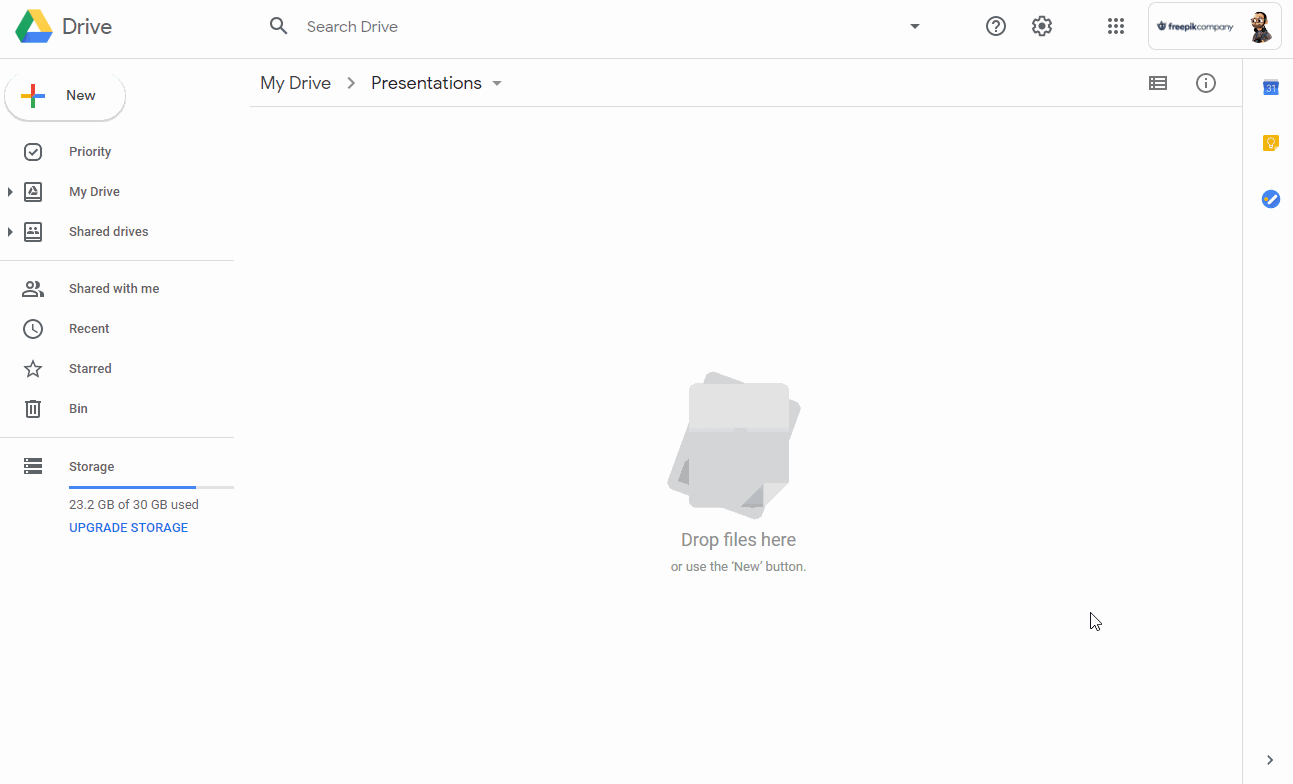1293x784 pixels.
Task: Open Google Calendar from the side panel
Action: tap(1270, 88)
